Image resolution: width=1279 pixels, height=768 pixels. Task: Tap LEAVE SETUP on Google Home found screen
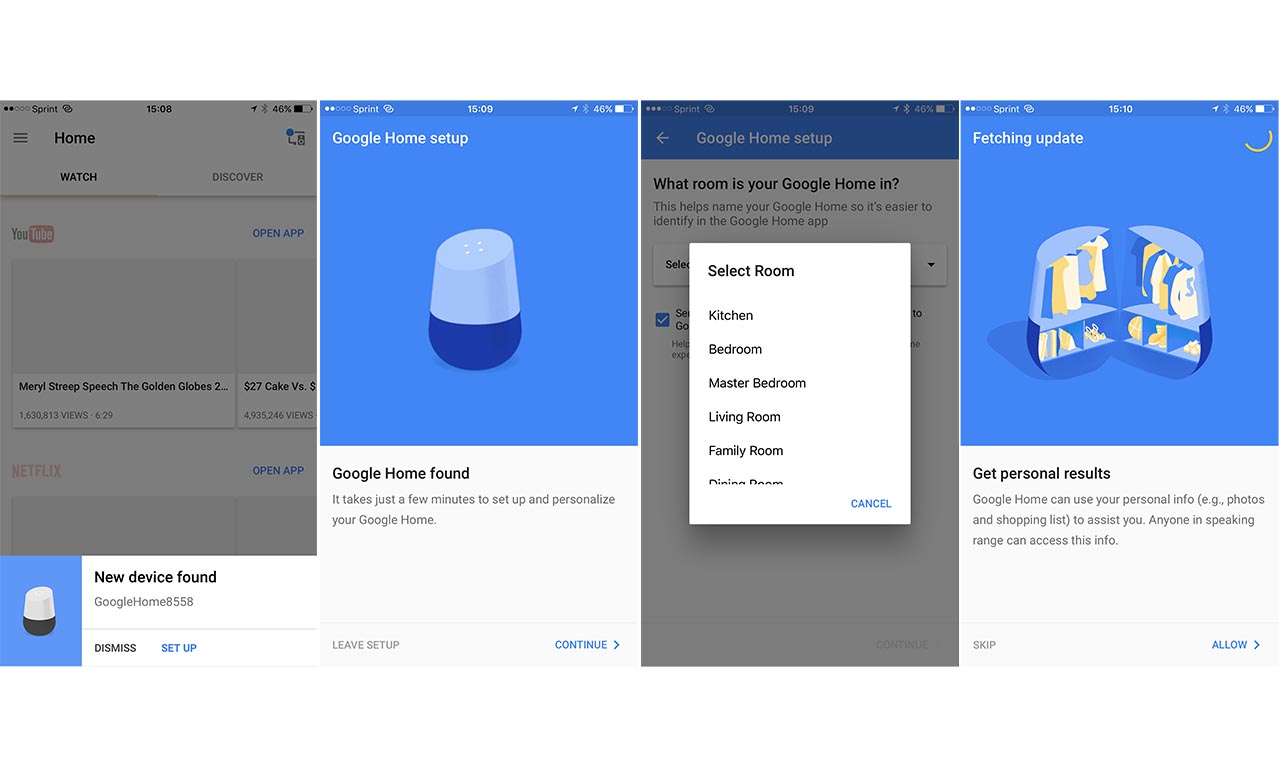tap(366, 645)
